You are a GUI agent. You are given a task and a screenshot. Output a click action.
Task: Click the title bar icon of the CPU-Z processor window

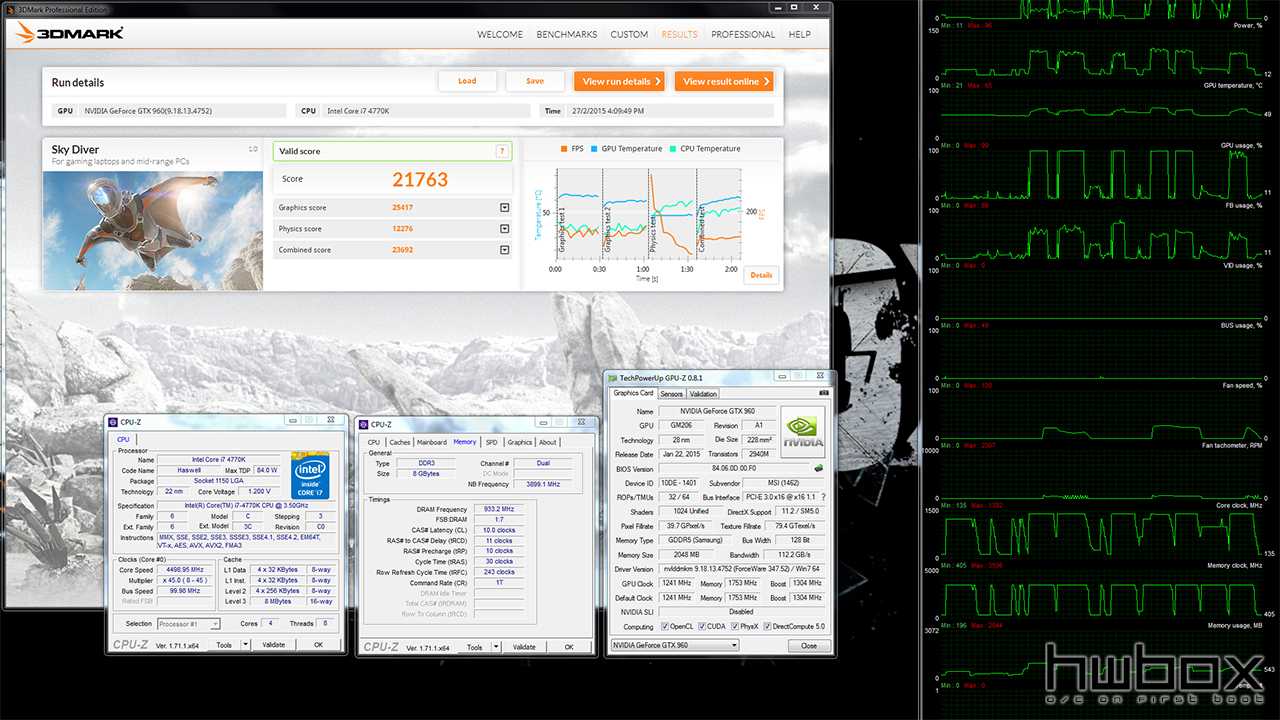pos(113,423)
